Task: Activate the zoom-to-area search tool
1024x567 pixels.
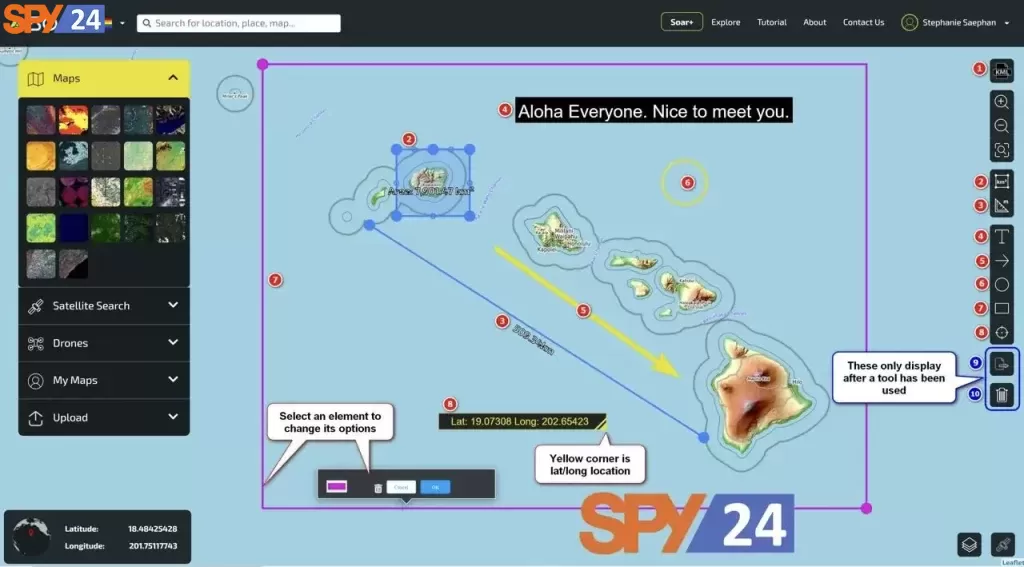Action: click(1001, 150)
